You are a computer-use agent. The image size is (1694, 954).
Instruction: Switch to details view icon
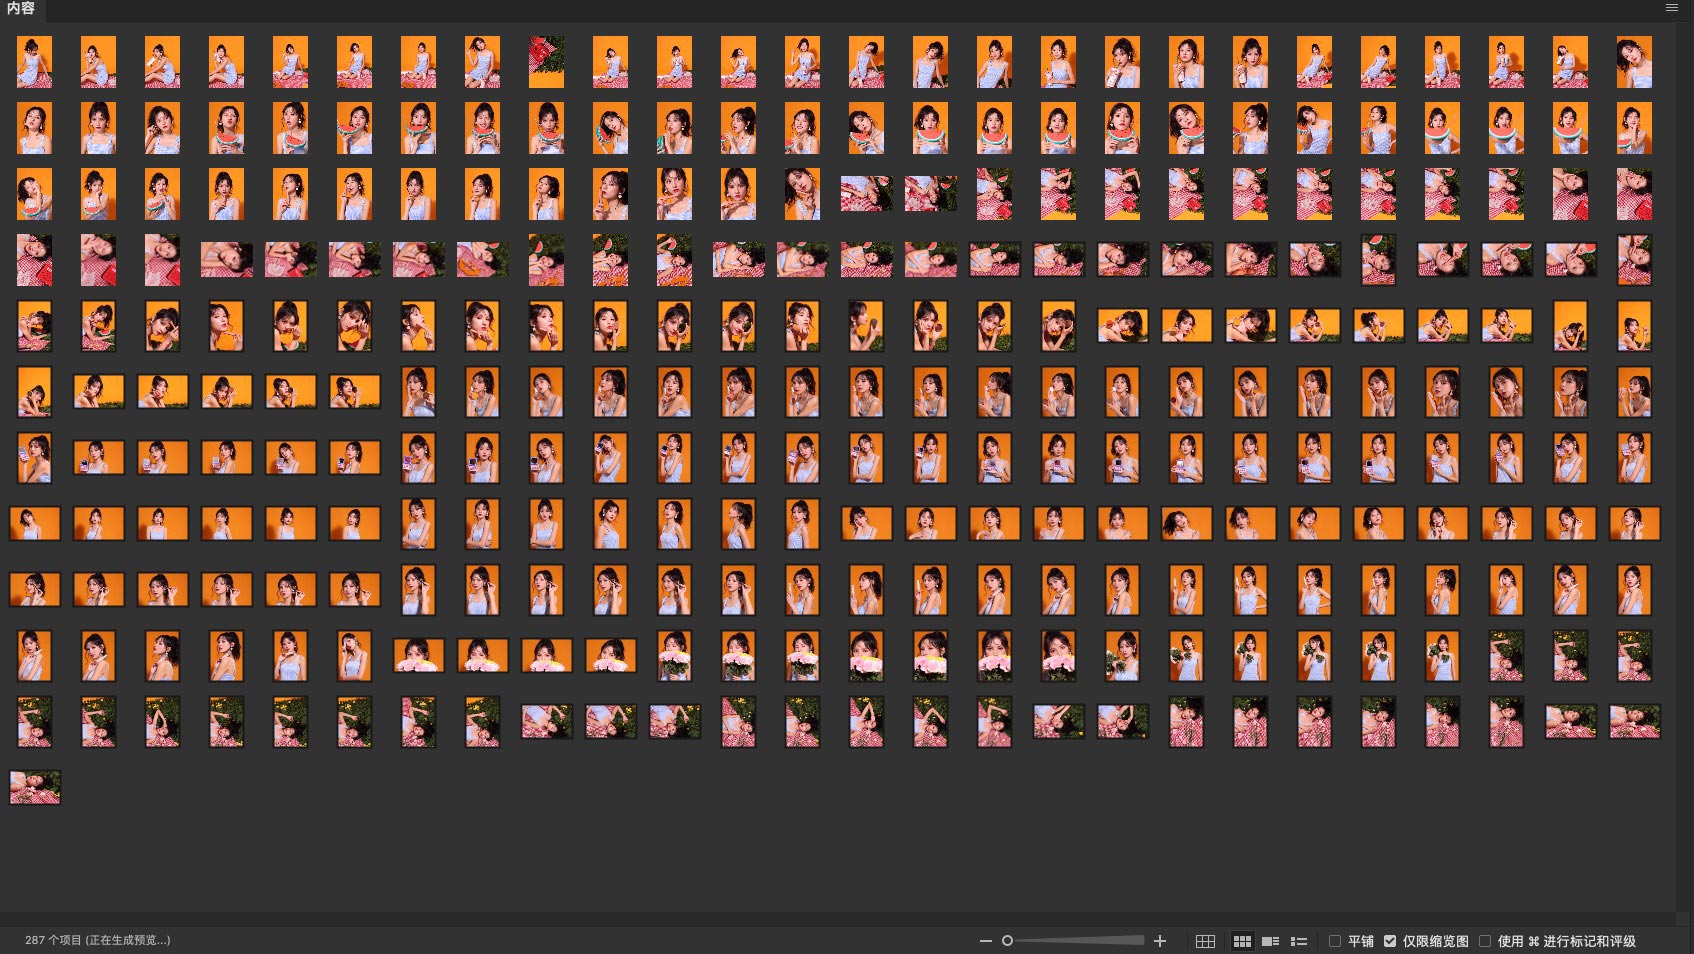pos(1270,941)
